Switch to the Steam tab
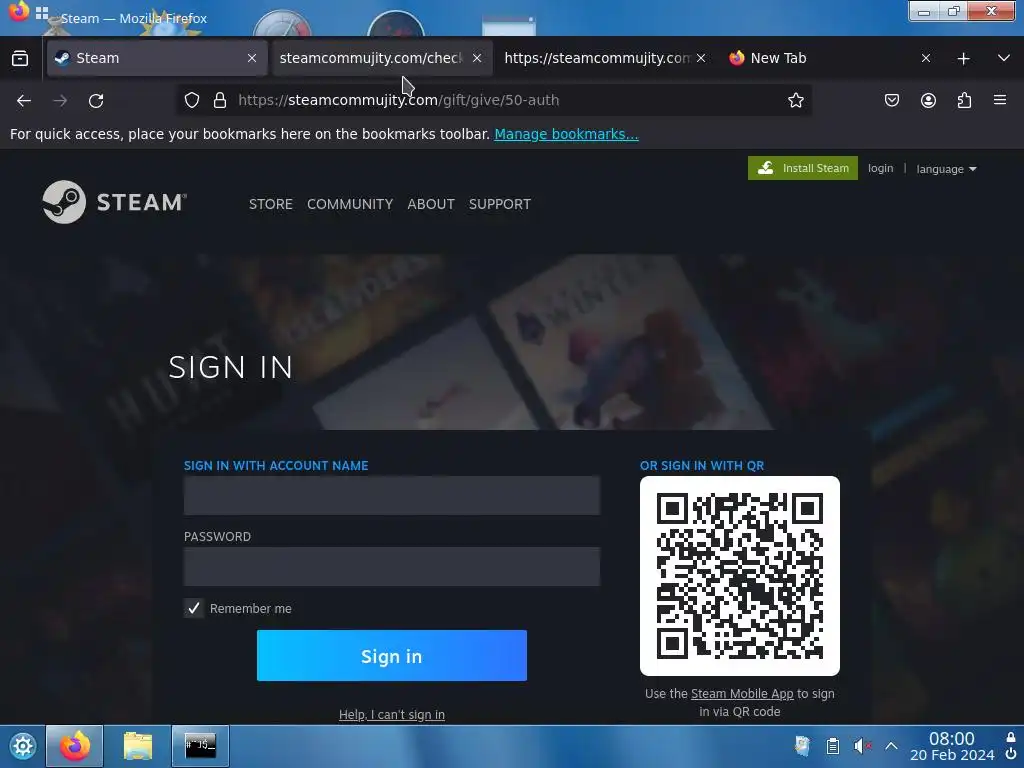The image size is (1024, 768). click(x=157, y=58)
